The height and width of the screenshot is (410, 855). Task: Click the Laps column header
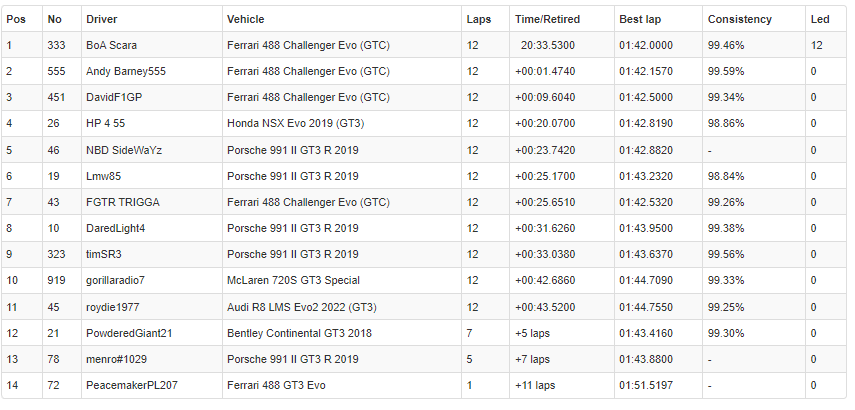[478, 19]
